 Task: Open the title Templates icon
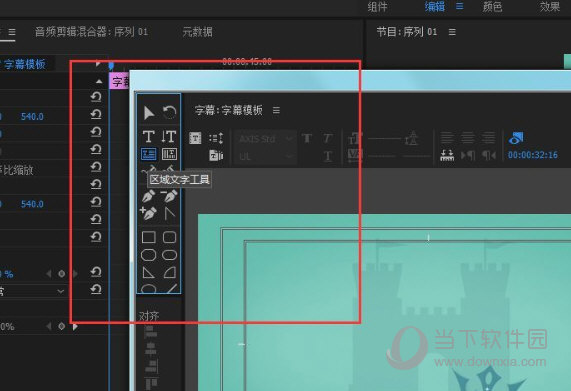pos(216,155)
